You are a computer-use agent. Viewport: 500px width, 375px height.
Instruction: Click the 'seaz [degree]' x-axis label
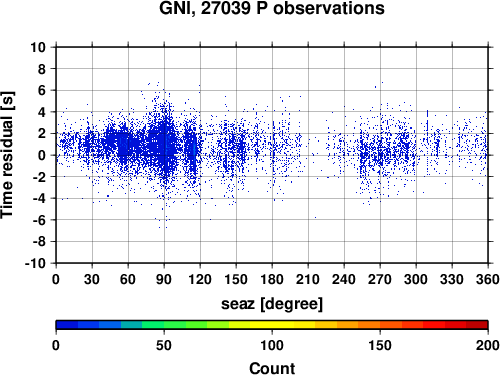click(272, 304)
